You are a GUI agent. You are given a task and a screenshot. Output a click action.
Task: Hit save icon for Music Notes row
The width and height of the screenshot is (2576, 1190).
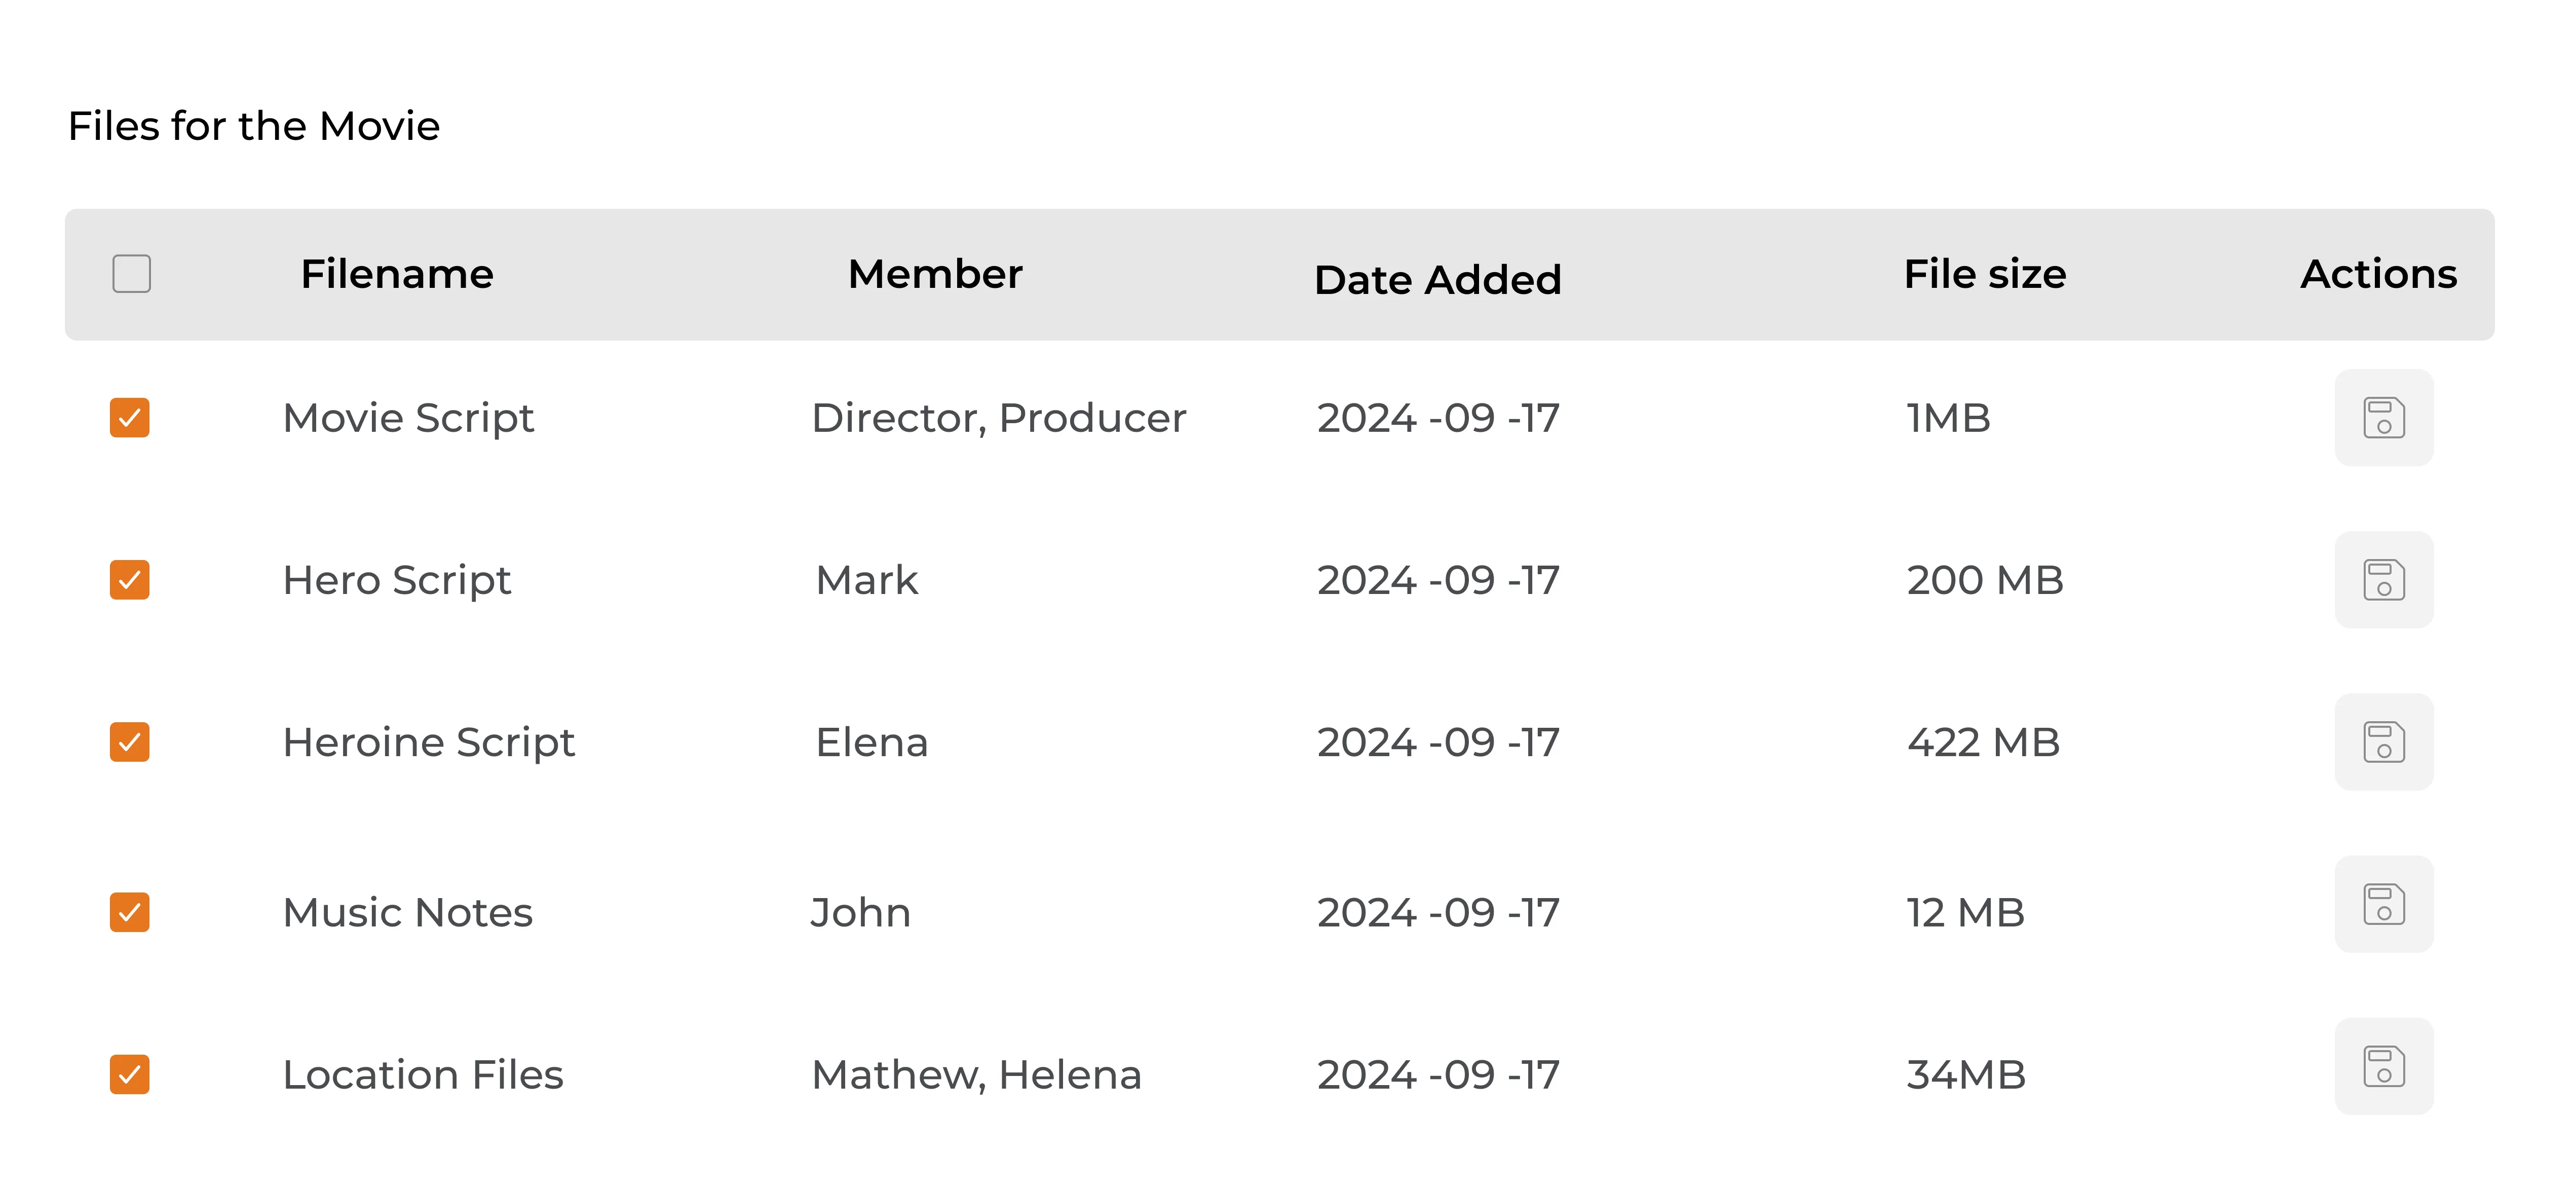point(2383,904)
